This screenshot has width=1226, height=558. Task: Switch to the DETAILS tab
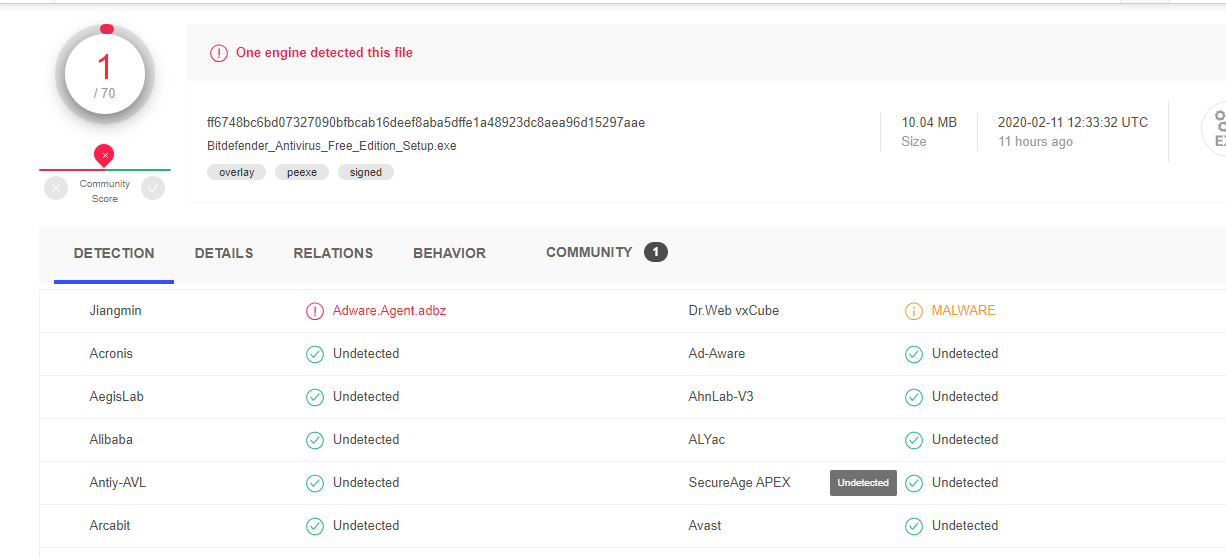tap(224, 253)
